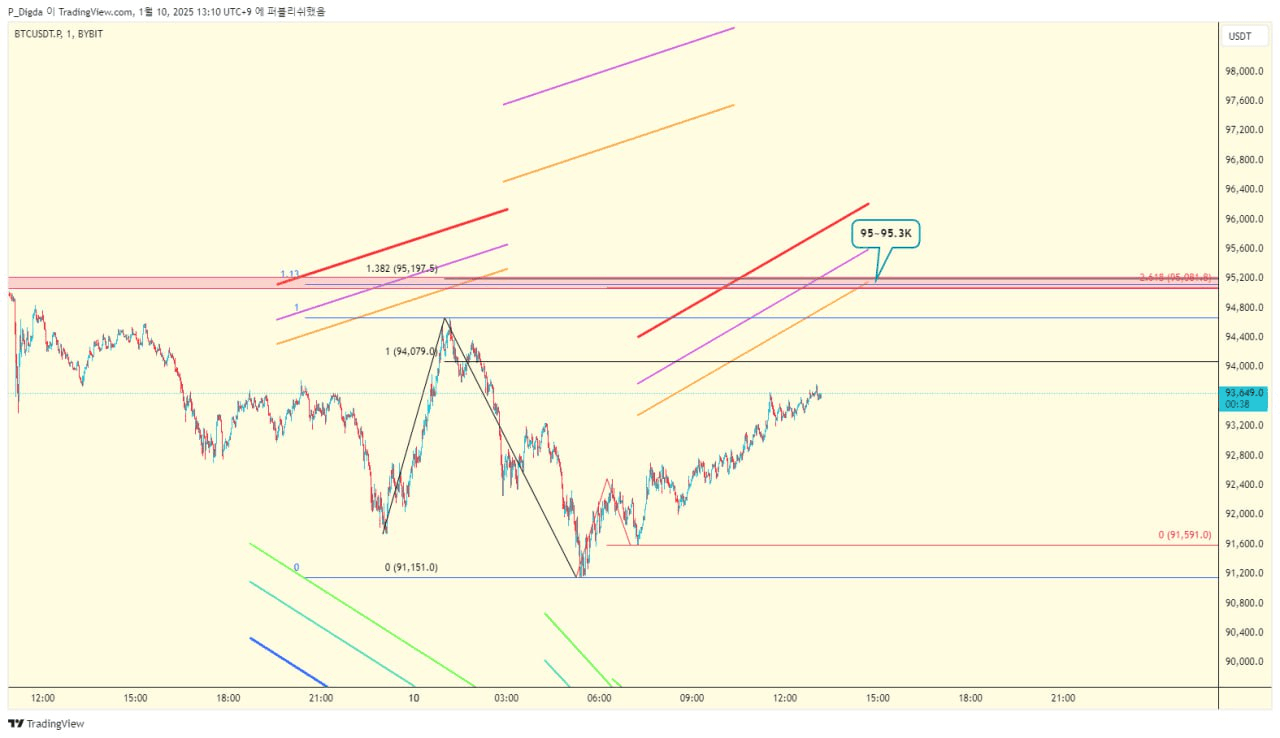Open the USDT currency selector
This screenshot has width=1280, height=738.
[x=1240, y=36]
